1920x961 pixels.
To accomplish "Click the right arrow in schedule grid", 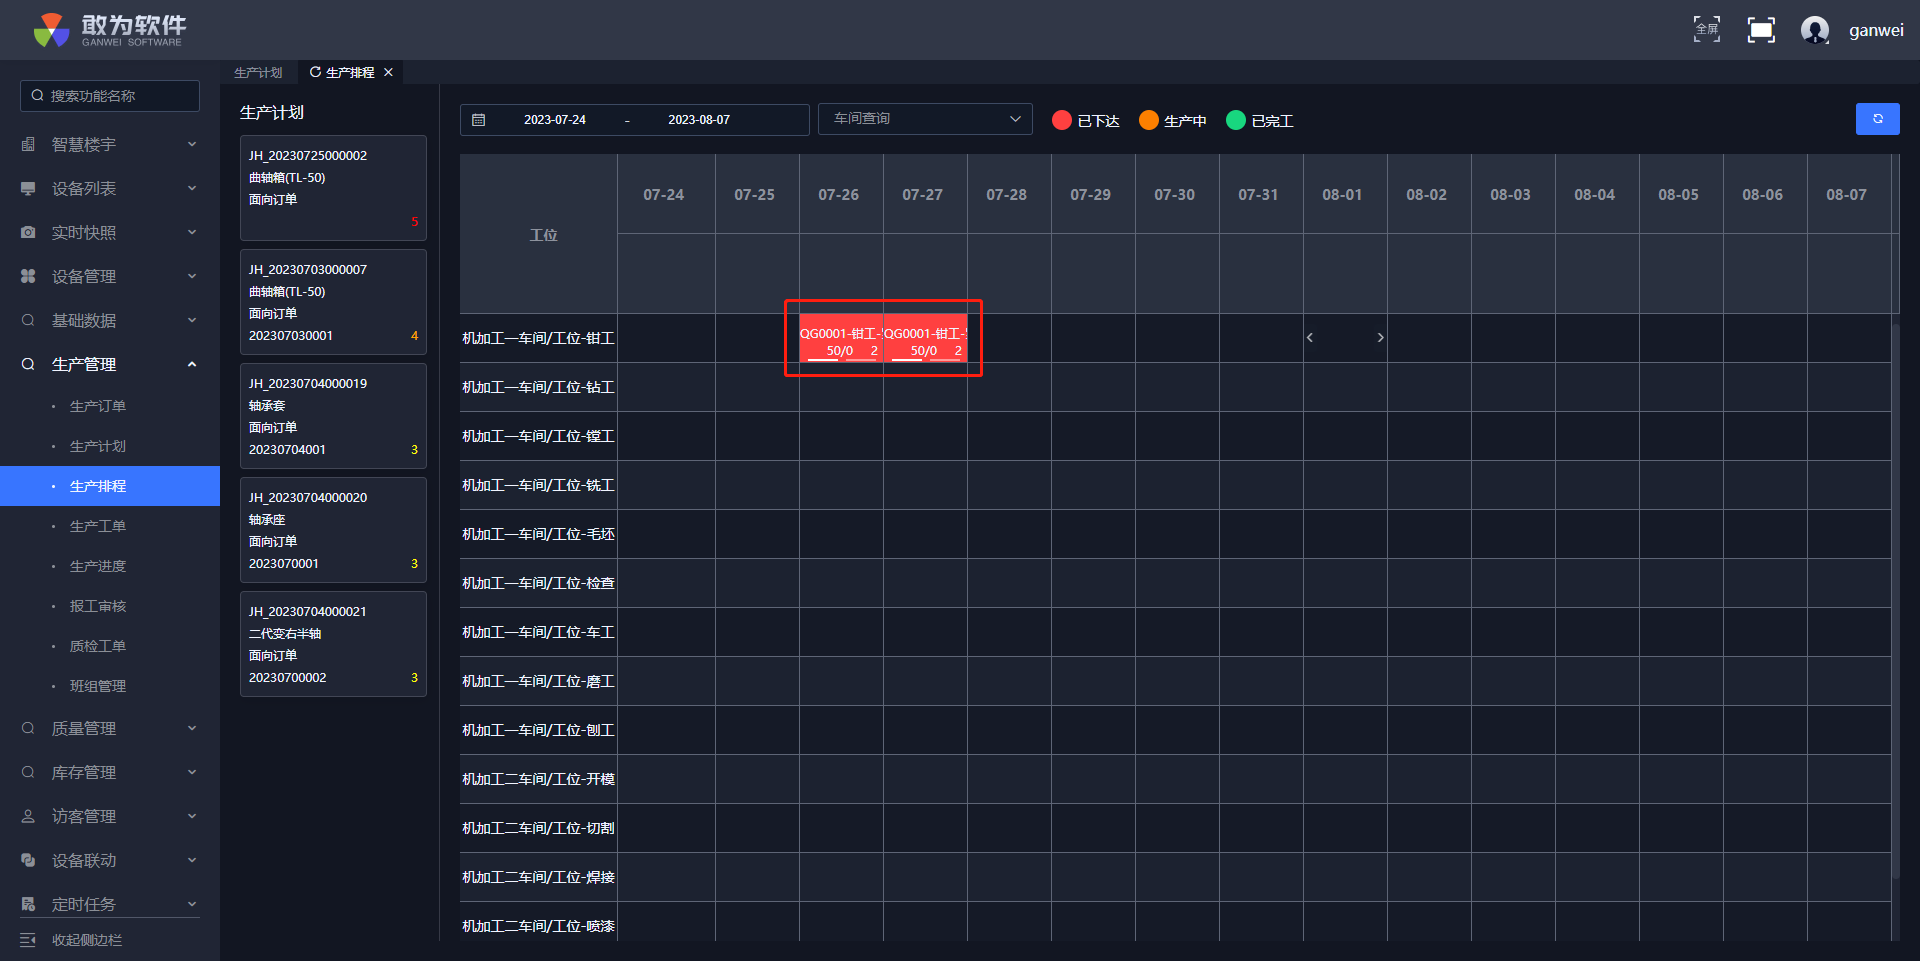I will (1380, 338).
